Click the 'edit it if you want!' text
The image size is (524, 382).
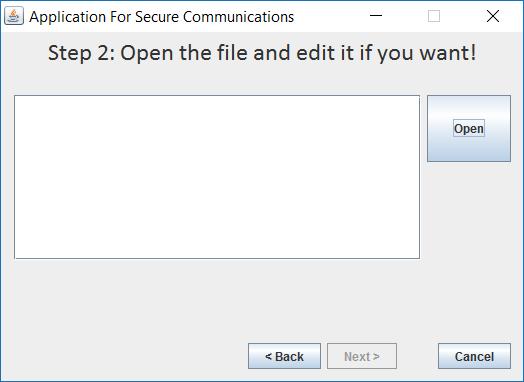point(386,53)
